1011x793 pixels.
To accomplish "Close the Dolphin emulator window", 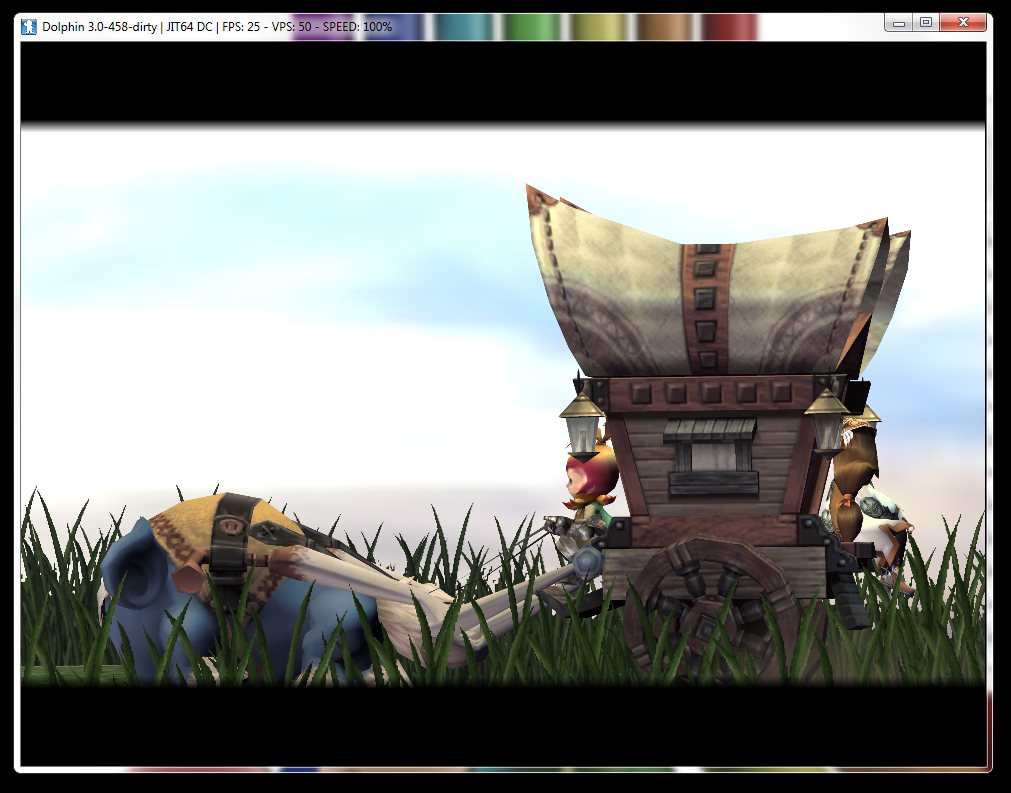I will click(963, 22).
